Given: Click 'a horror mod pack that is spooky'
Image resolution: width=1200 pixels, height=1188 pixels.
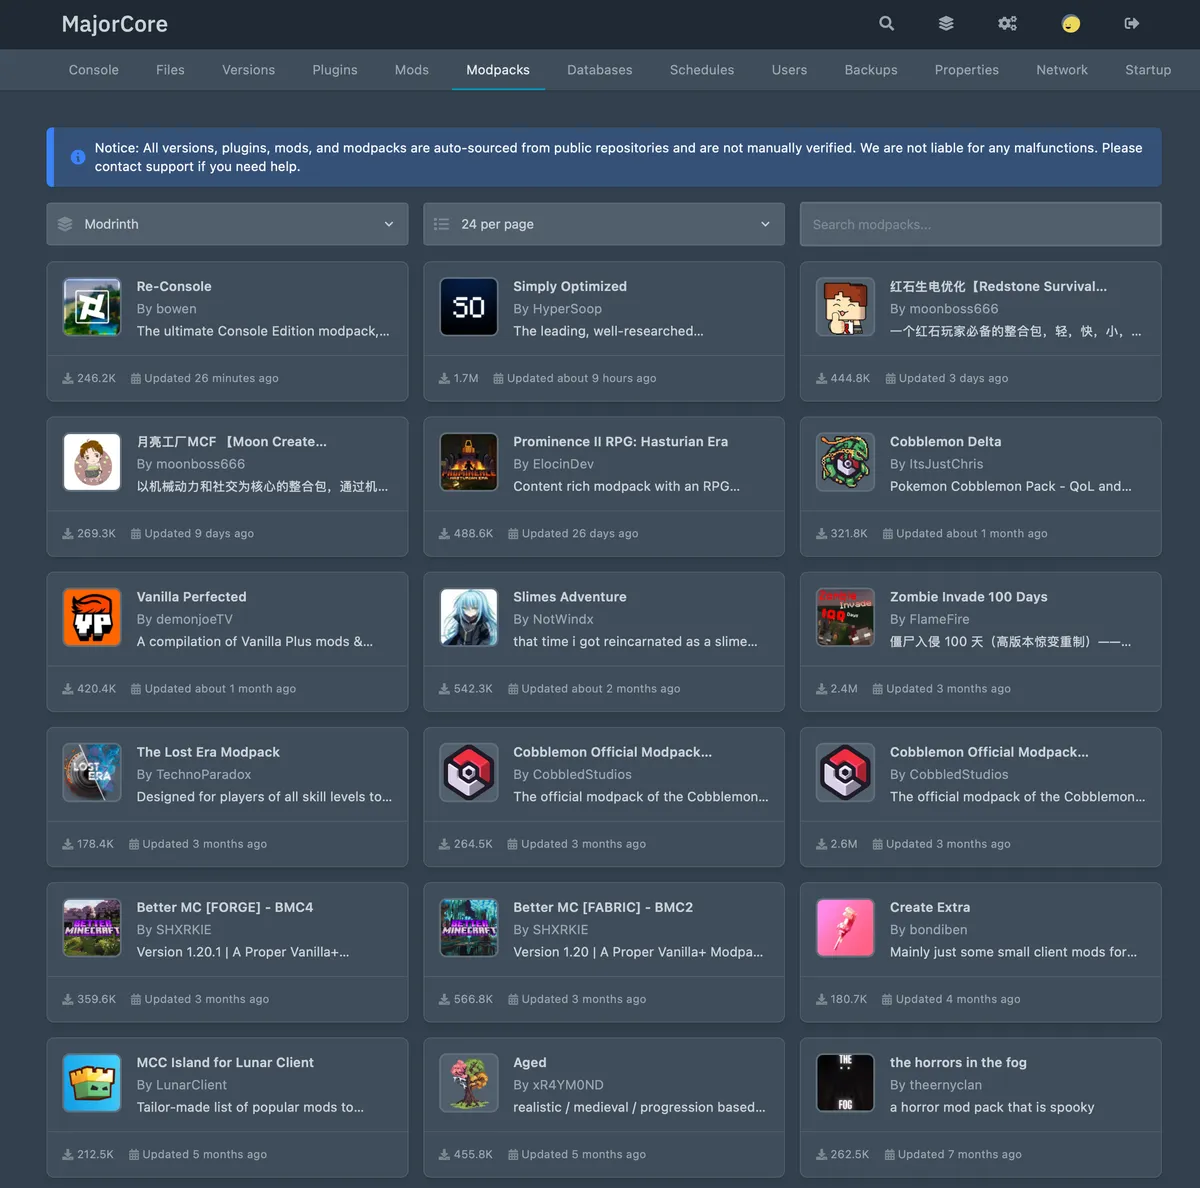Looking at the screenshot, I should [992, 1107].
